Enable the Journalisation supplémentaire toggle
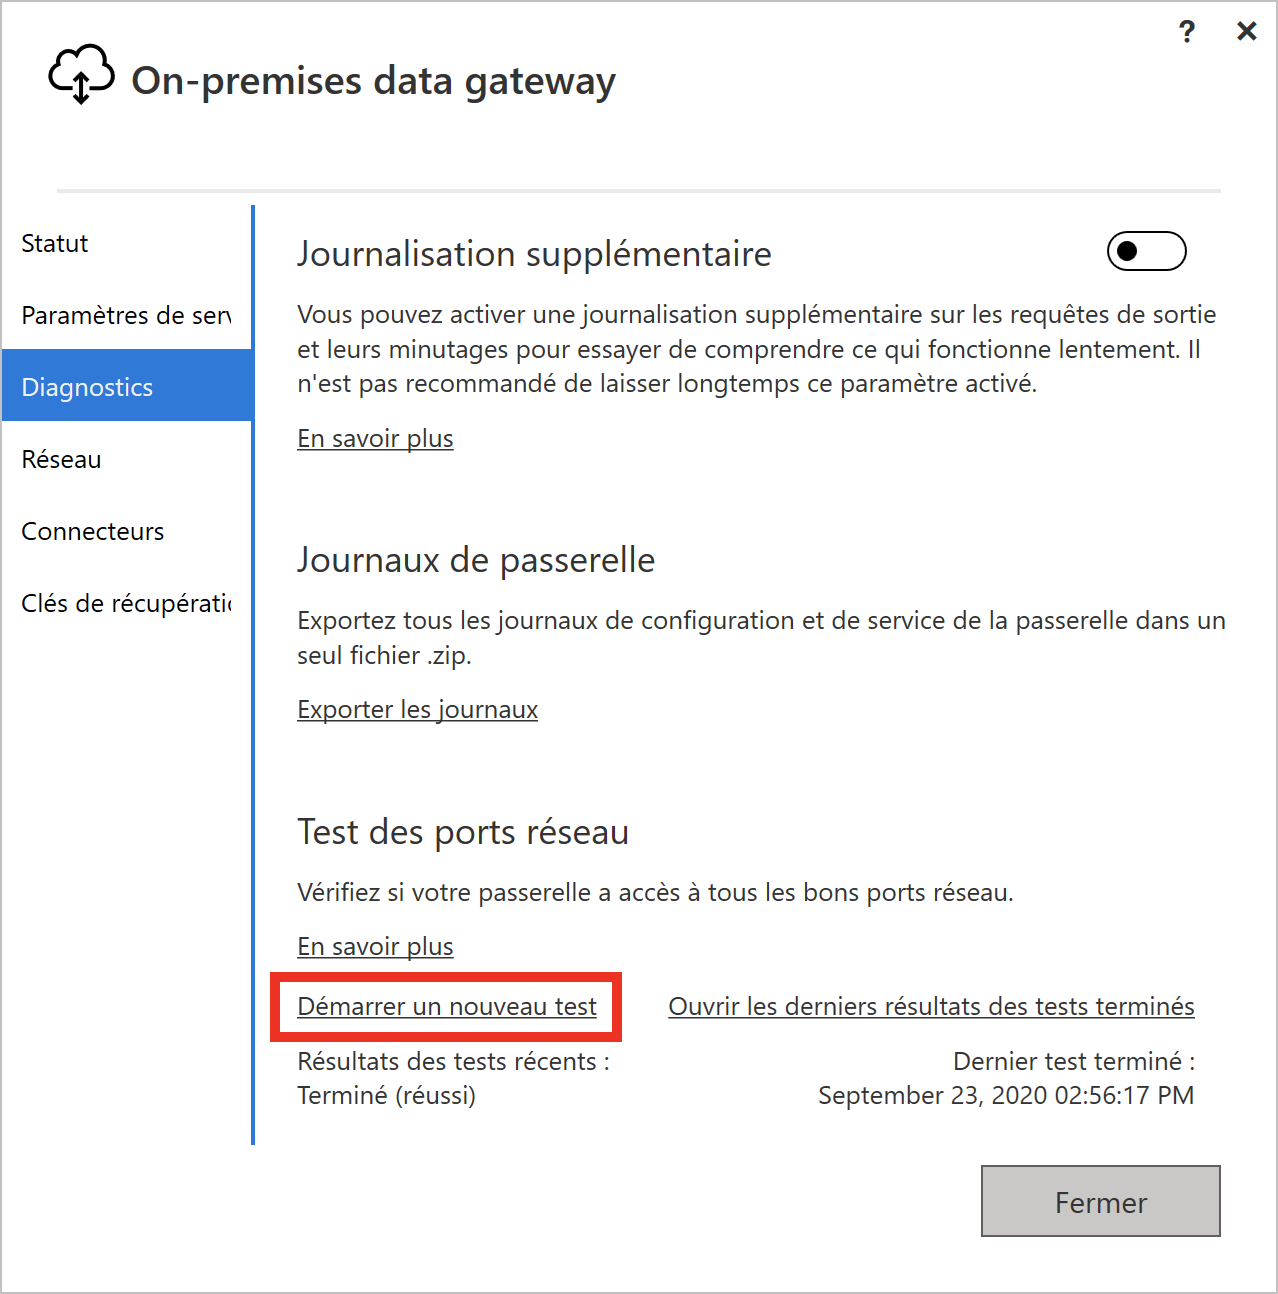 [x=1146, y=251]
